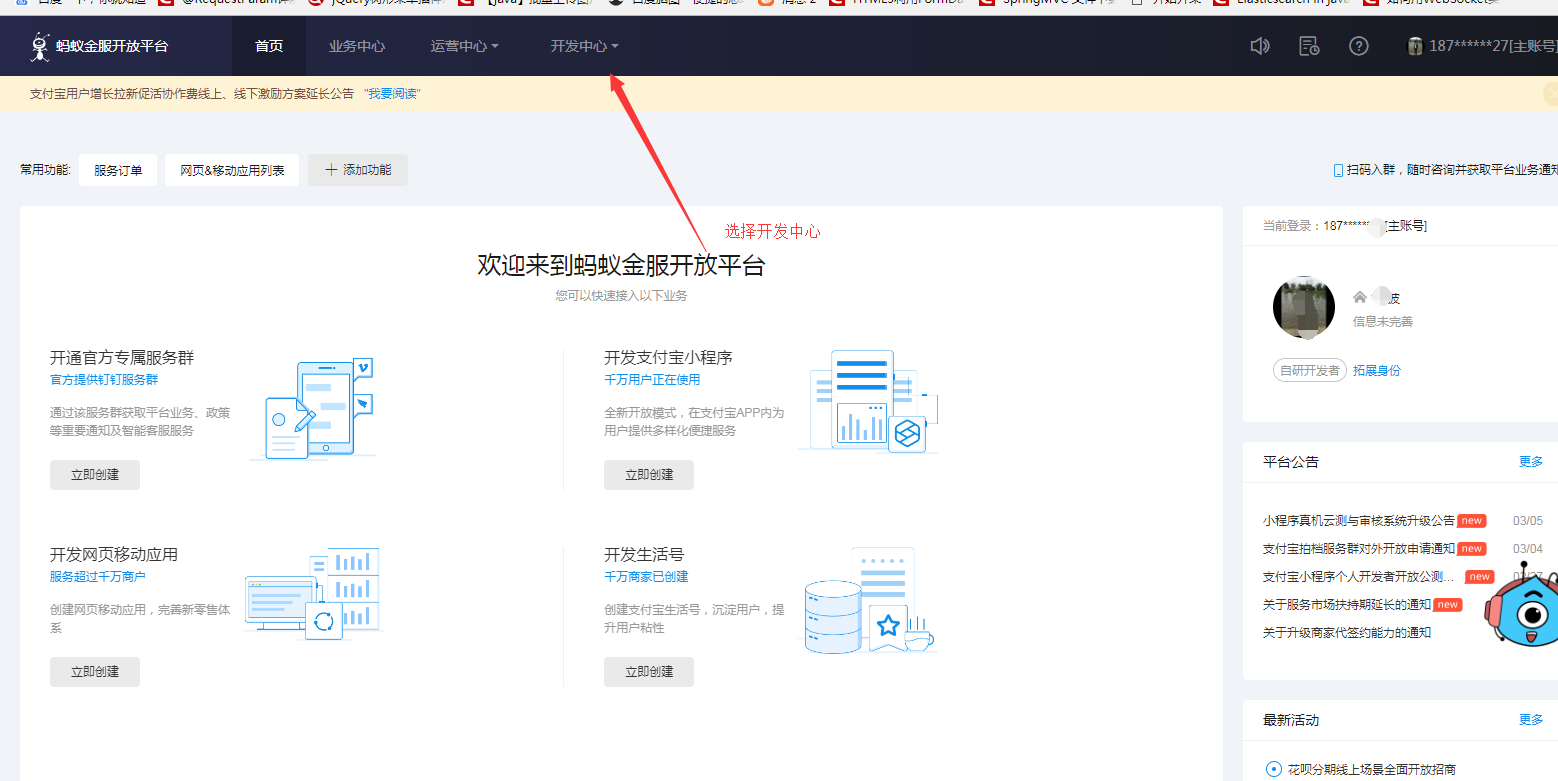
Task: Click the 开发生活号 database illustration
Action: (x=868, y=601)
